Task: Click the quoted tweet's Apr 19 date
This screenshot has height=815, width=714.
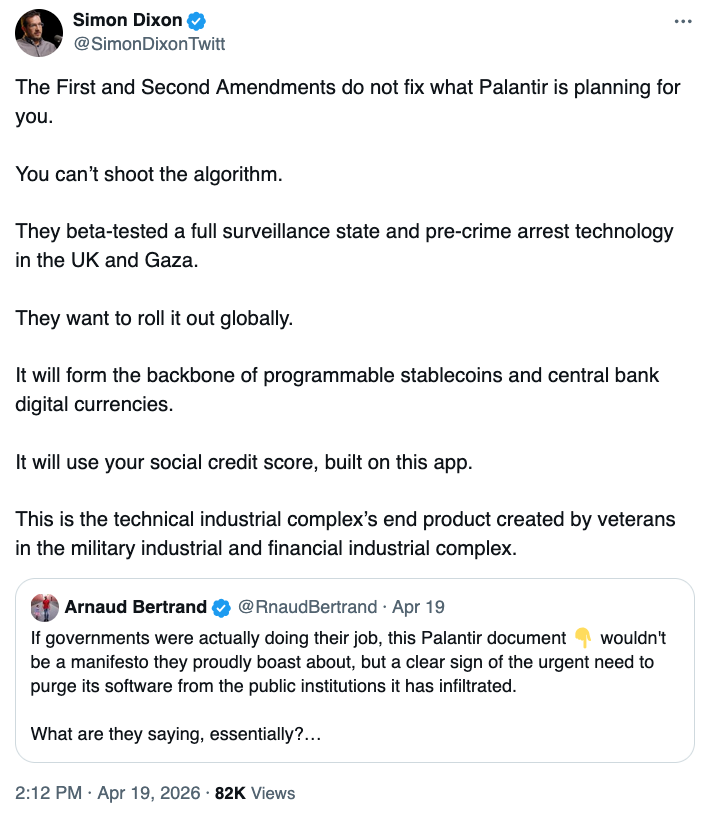Action: coord(419,607)
